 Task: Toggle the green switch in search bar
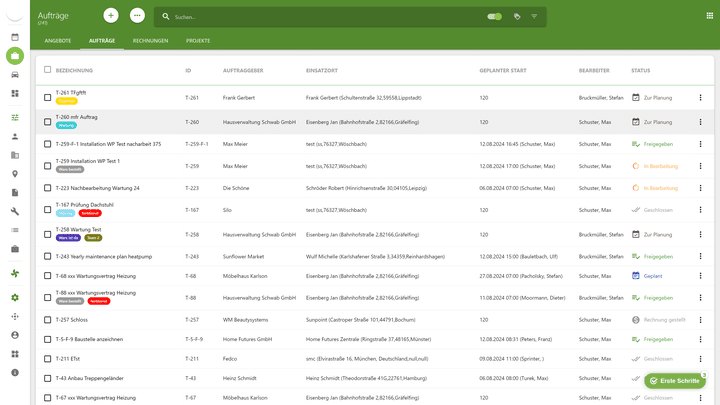click(494, 17)
